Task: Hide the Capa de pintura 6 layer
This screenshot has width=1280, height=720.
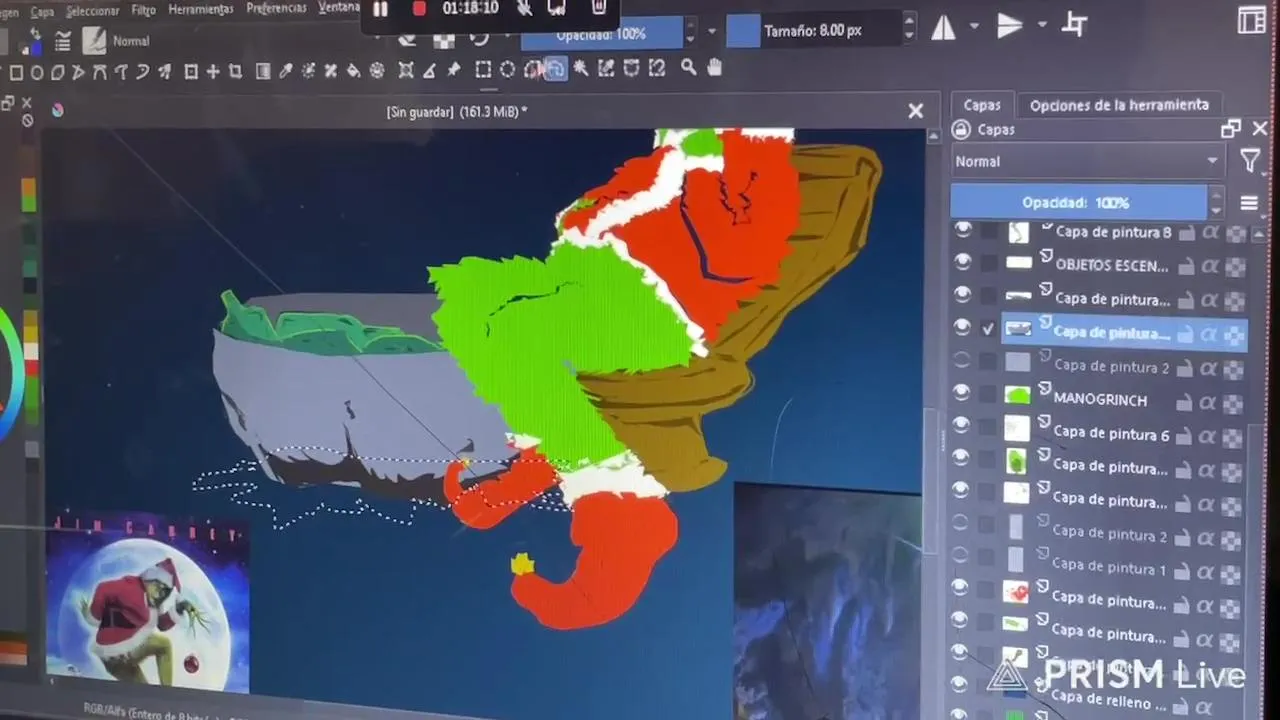Action: [x=961, y=425]
